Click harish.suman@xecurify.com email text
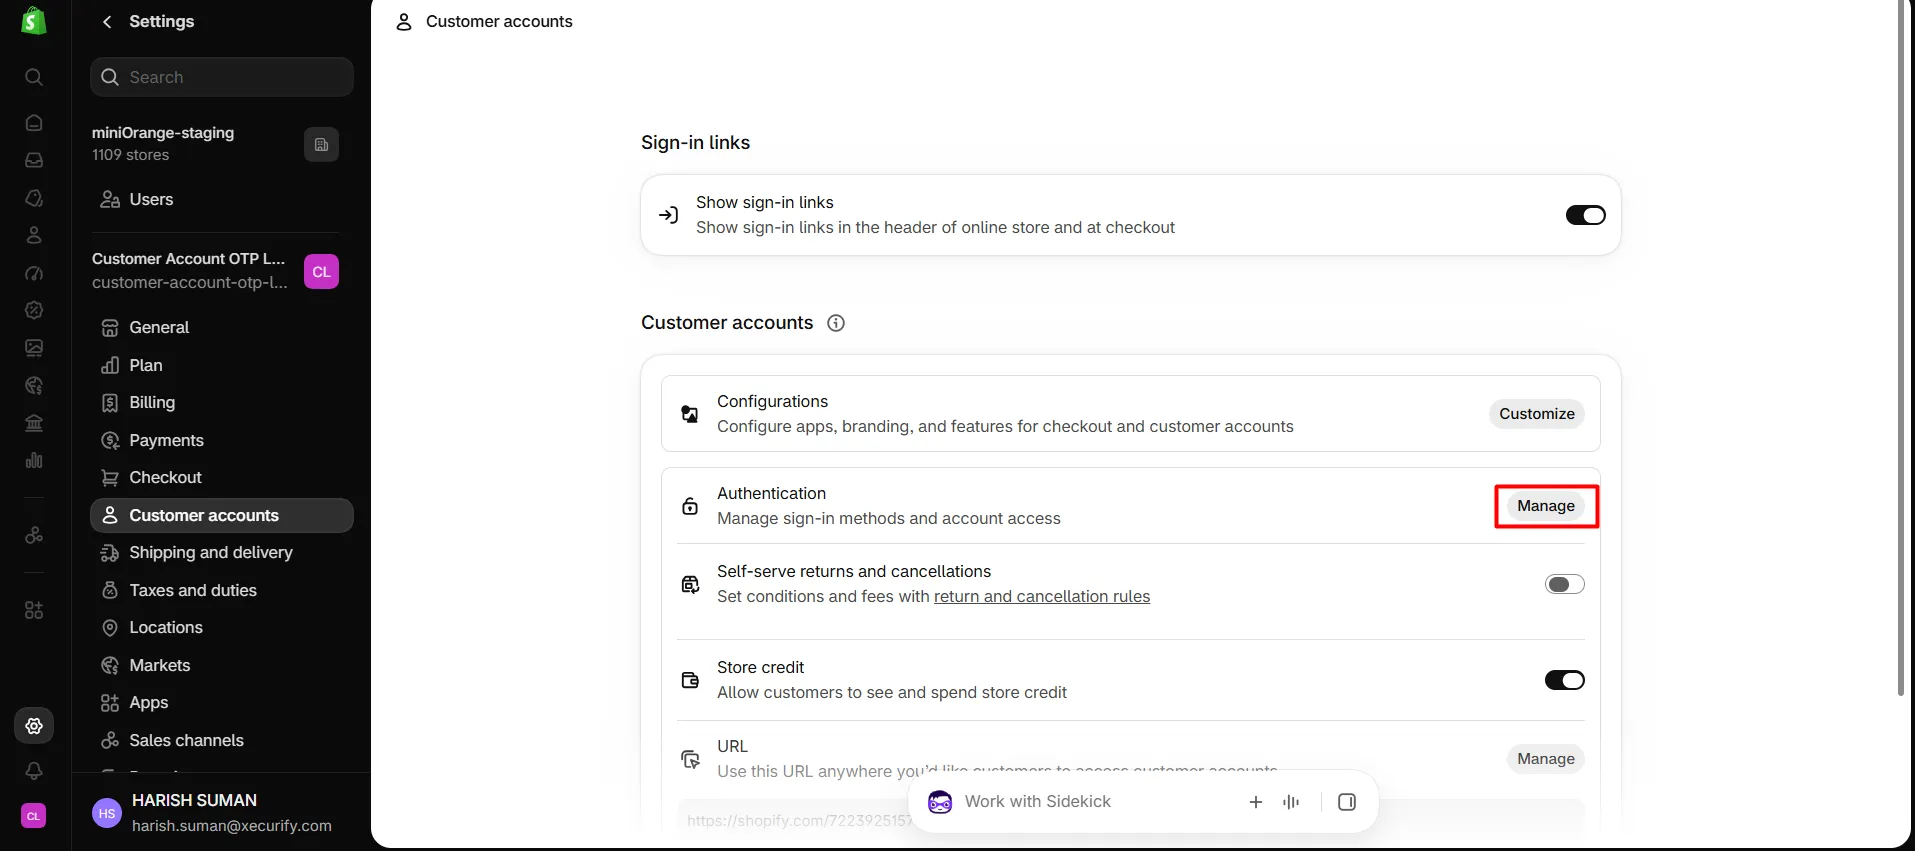 pyautogui.click(x=232, y=826)
